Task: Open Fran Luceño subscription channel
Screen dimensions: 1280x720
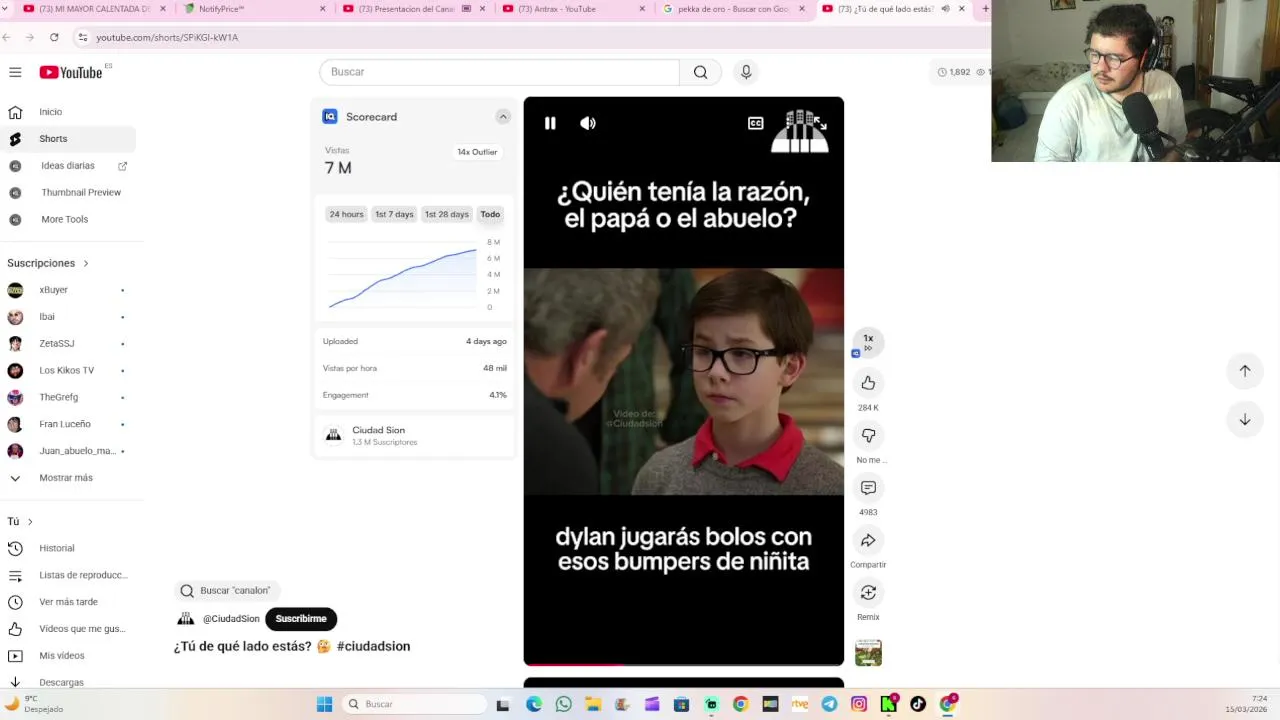Action: pos(65,424)
